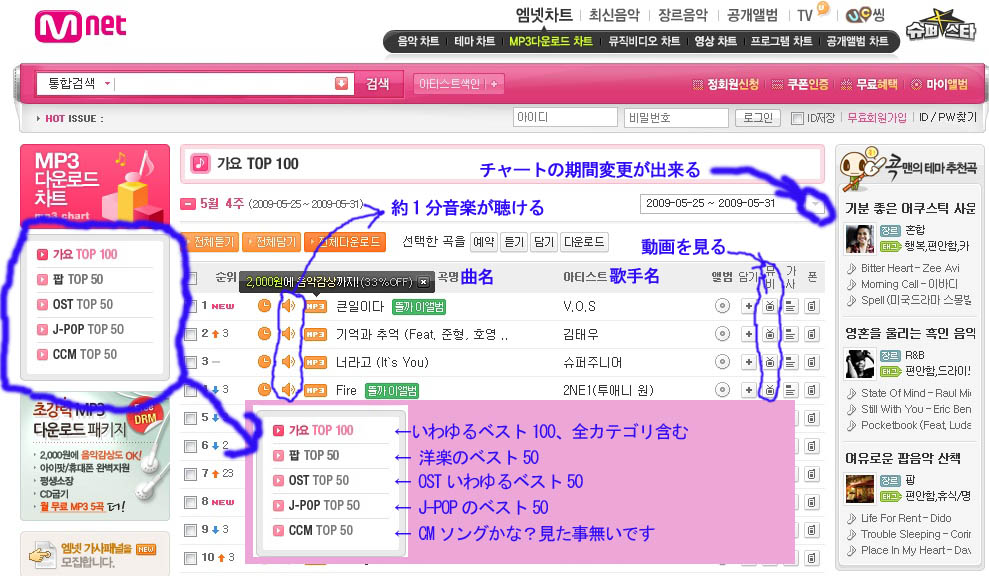Open the 엠넷차트 top menu
This screenshot has width=989, height=576.
(544, 15)
